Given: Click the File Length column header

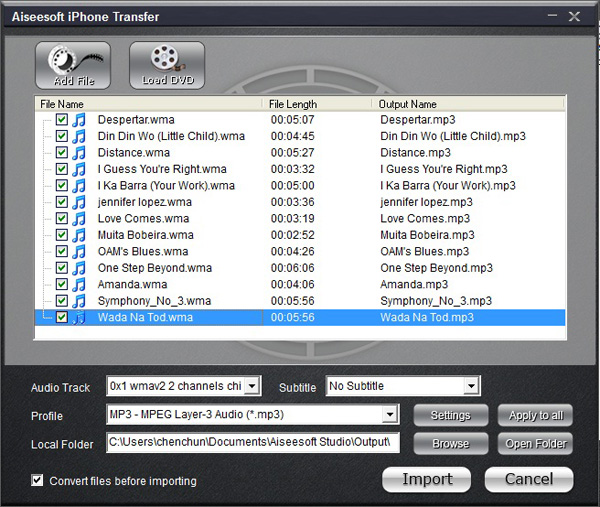Looking at the screenshot, I should [x=317, y=104].
